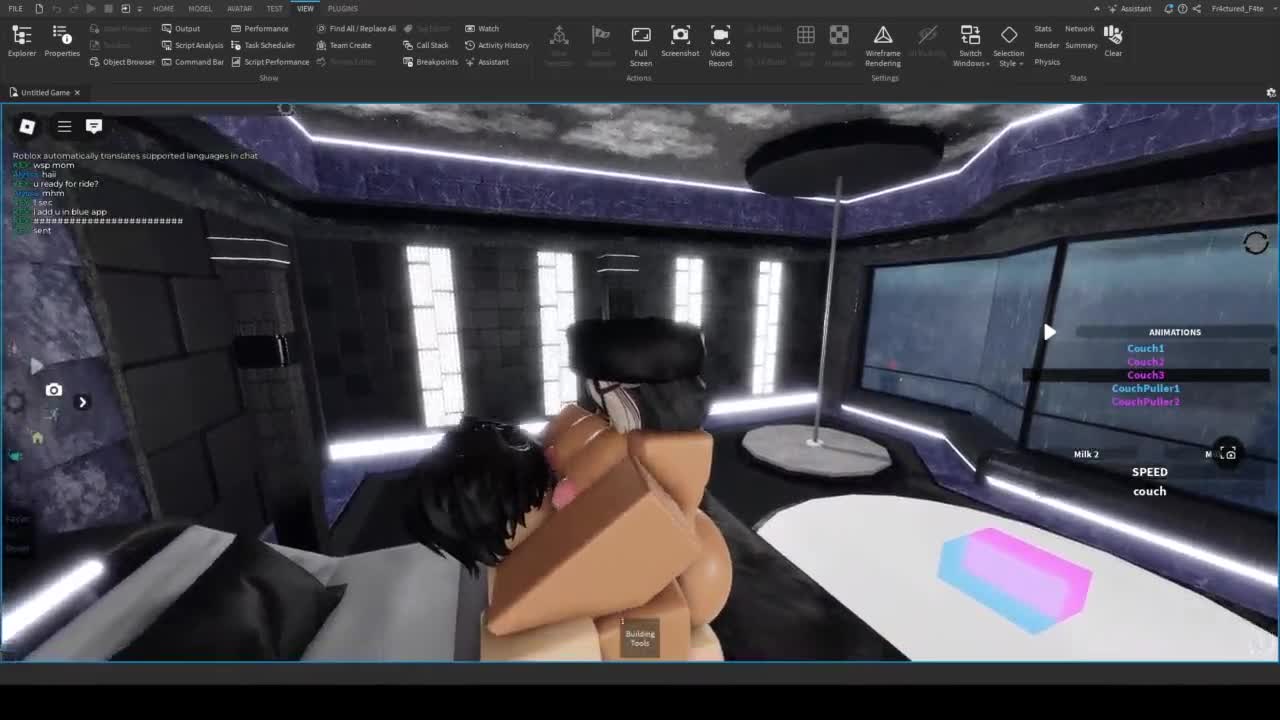The image size is (1280, 720).
Task: Switch to the PLUGINS ribbon tab
Action: pyautogui.click(x=342, y=8)
